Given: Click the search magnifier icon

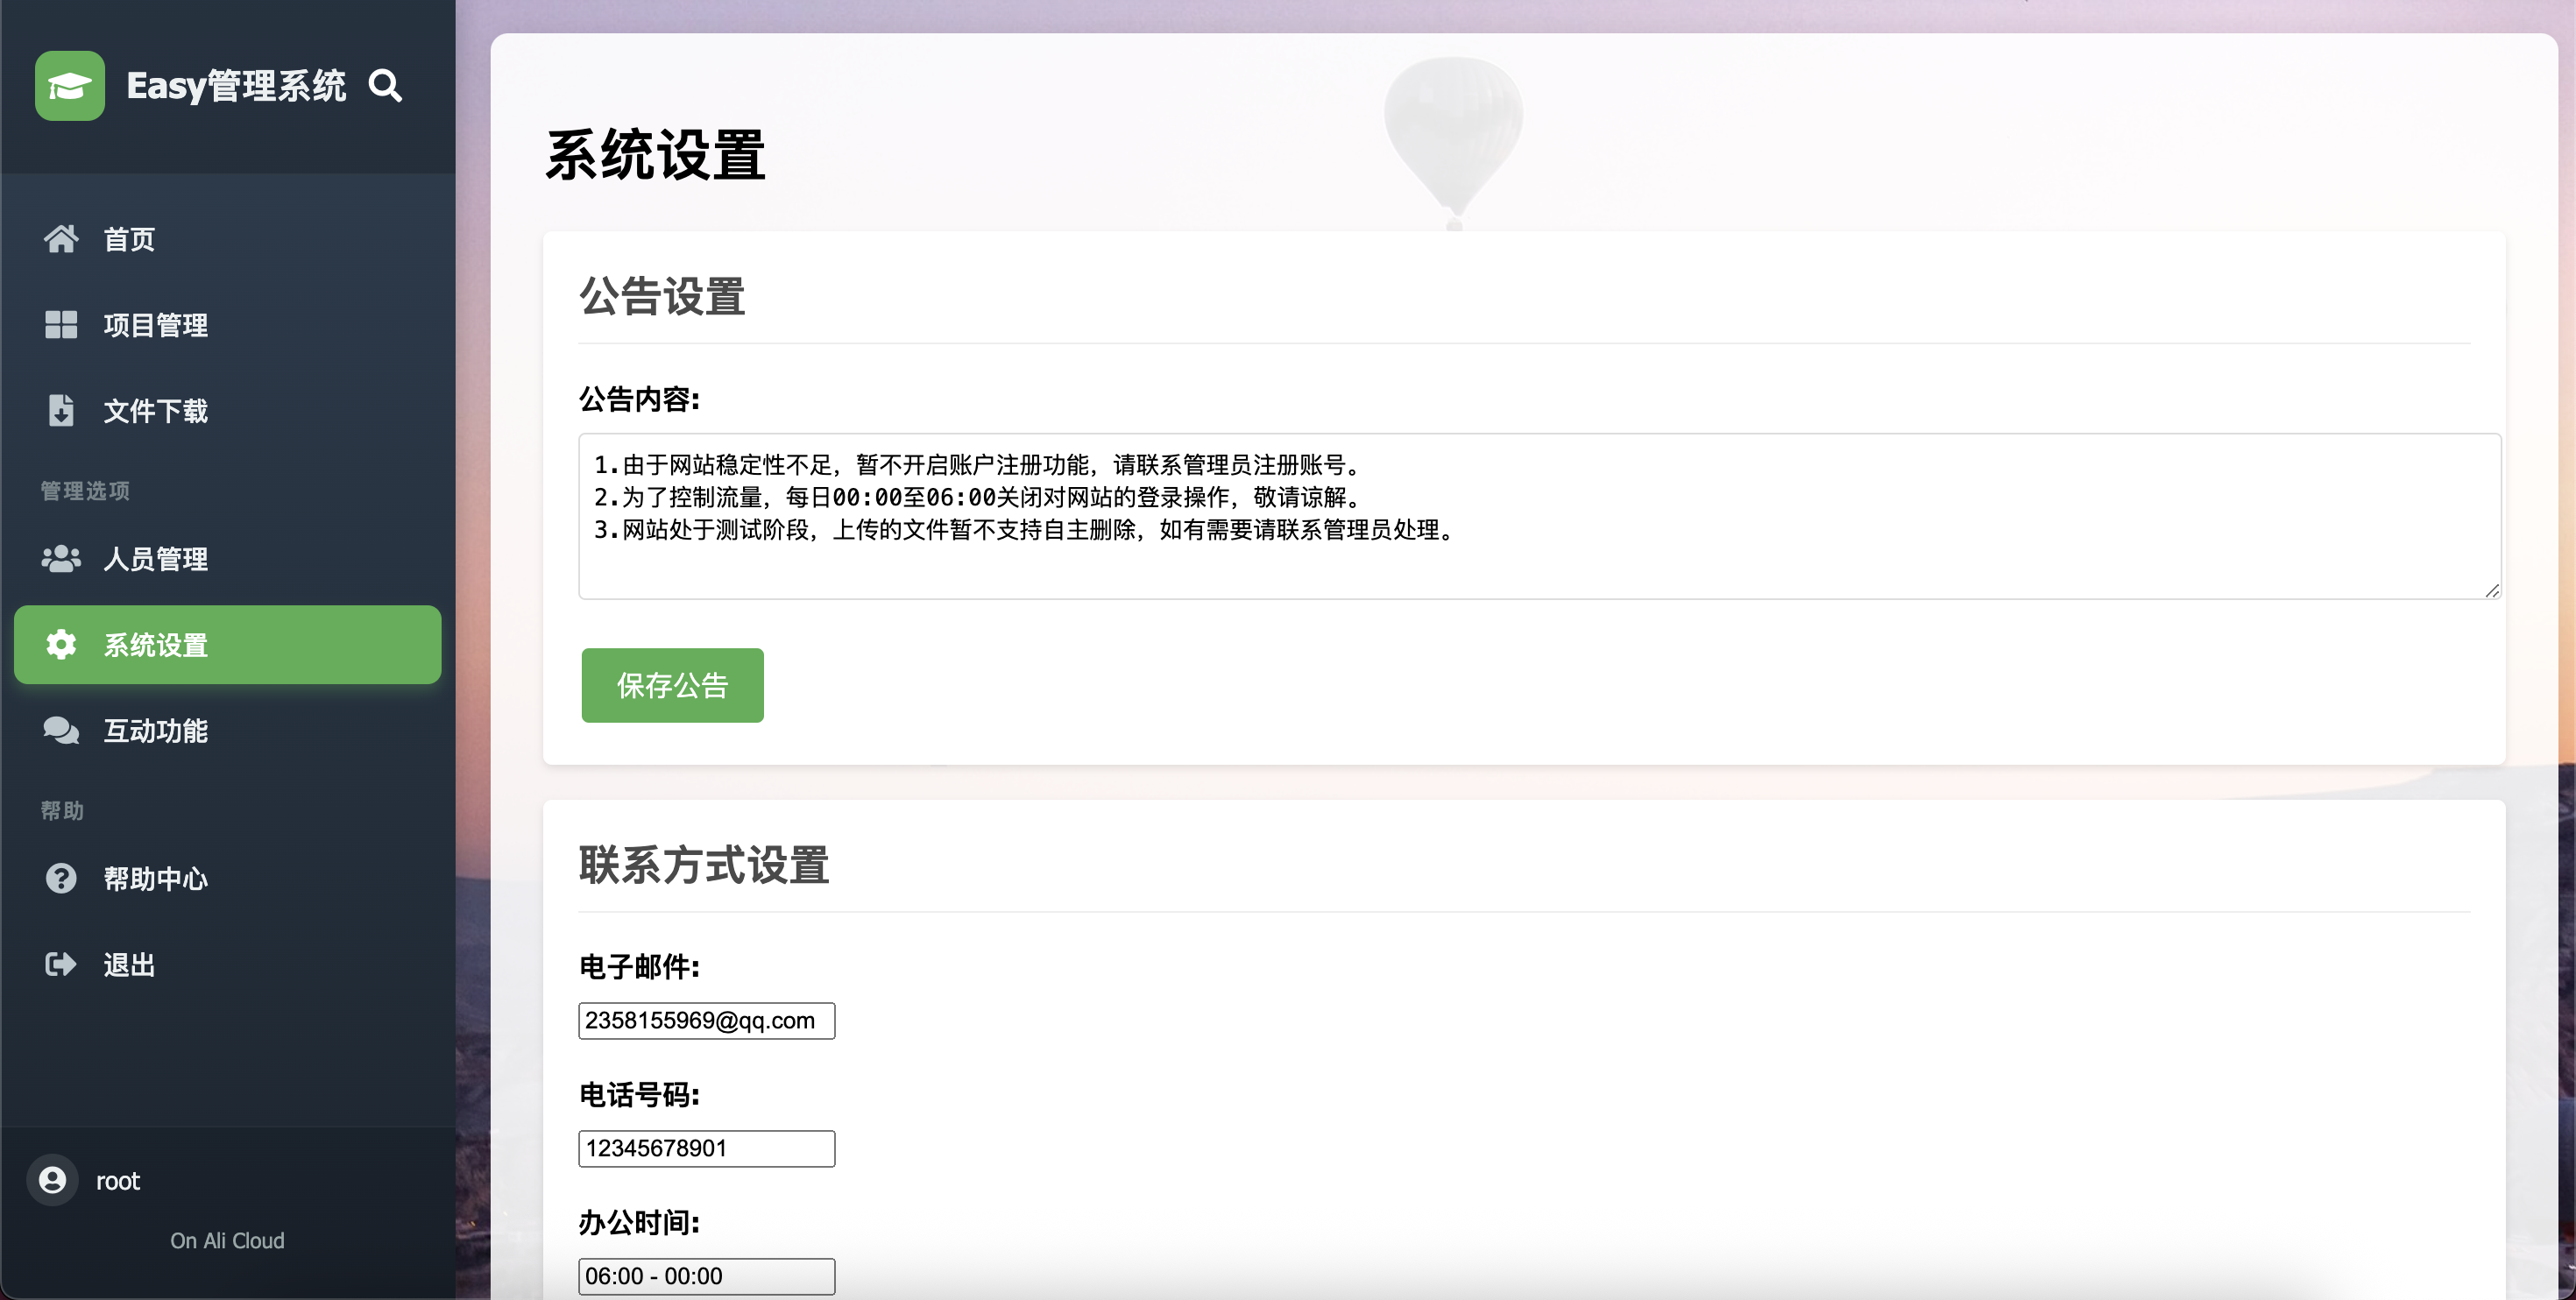Looking at the screenshot, I should click(x=385, y=86).
